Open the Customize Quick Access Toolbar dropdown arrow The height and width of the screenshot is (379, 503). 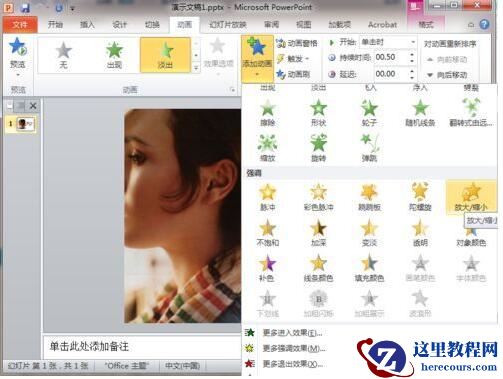pos(72,8)
